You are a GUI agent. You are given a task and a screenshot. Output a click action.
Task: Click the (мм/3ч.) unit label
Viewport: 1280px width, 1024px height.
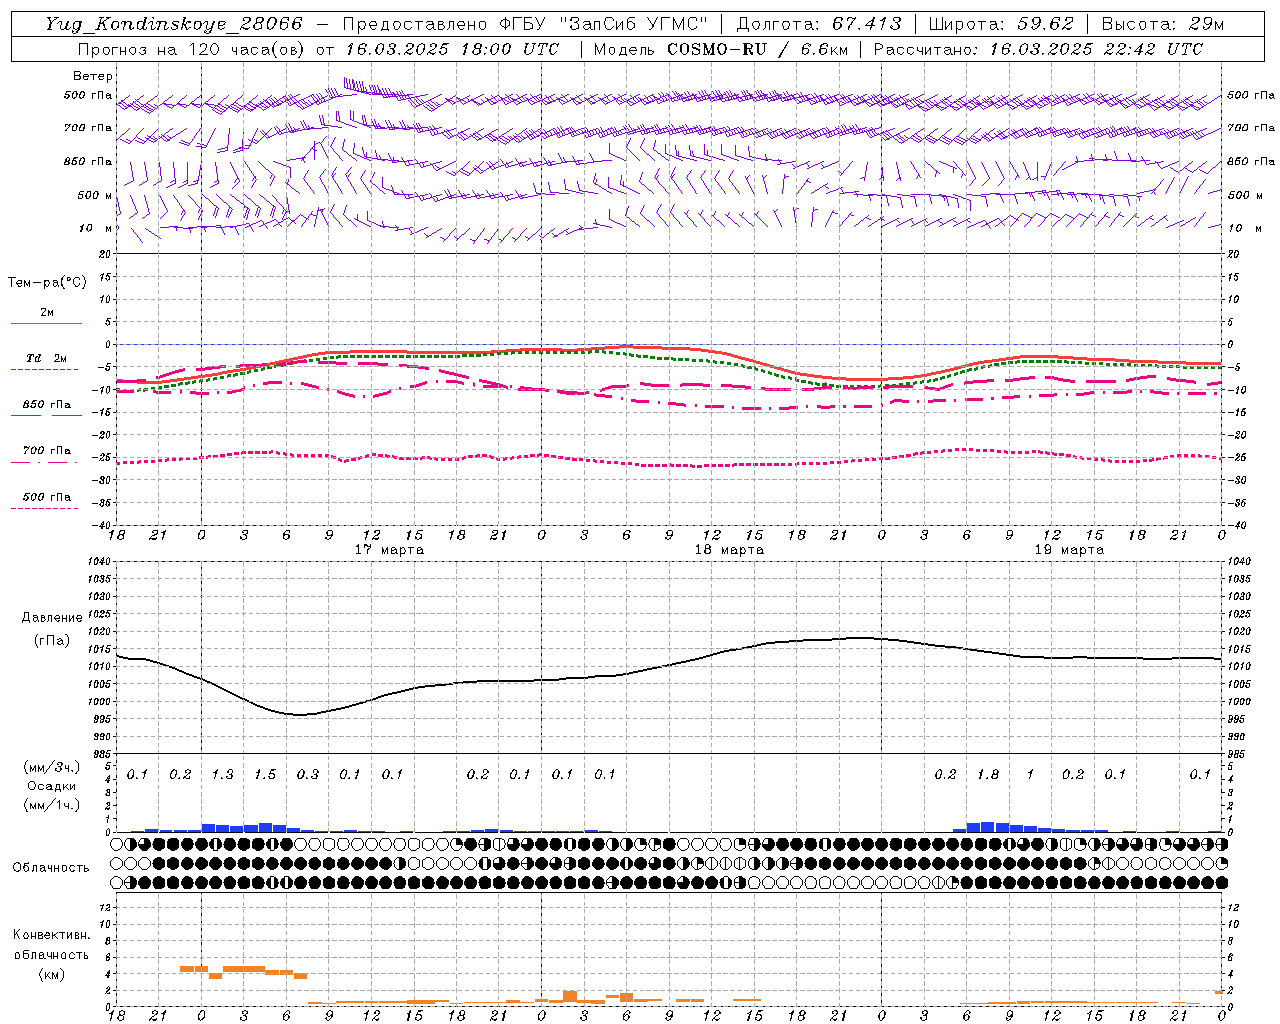click(52, 767)
